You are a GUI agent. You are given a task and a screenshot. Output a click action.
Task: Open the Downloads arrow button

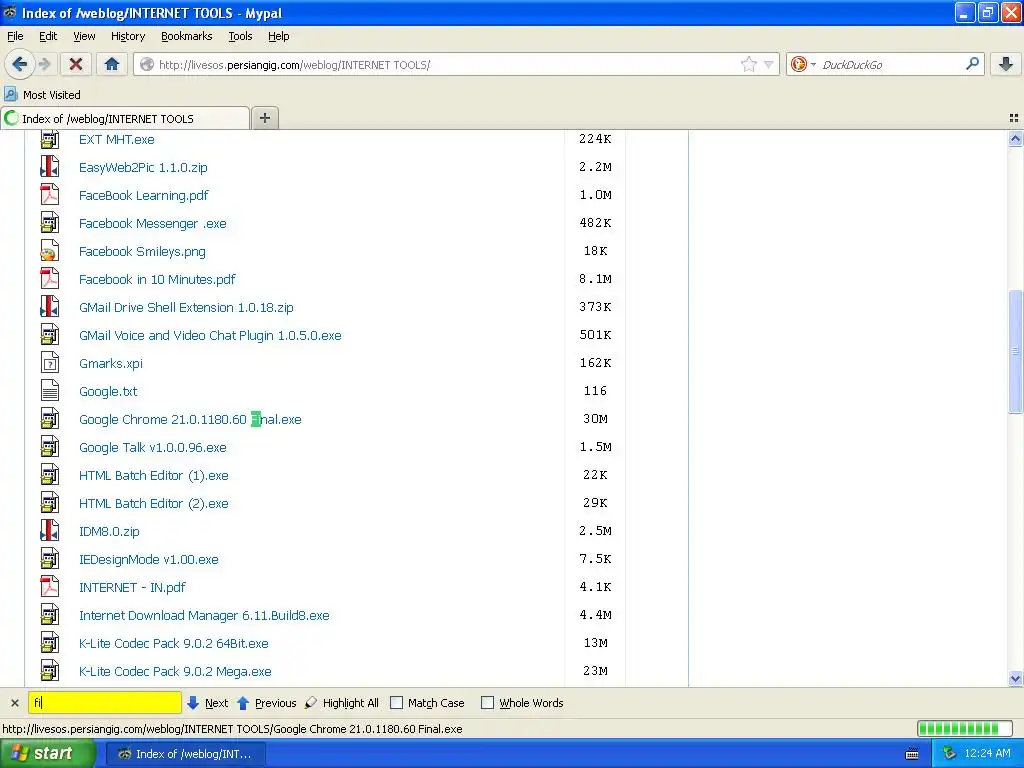click(x=1006, y=64)
